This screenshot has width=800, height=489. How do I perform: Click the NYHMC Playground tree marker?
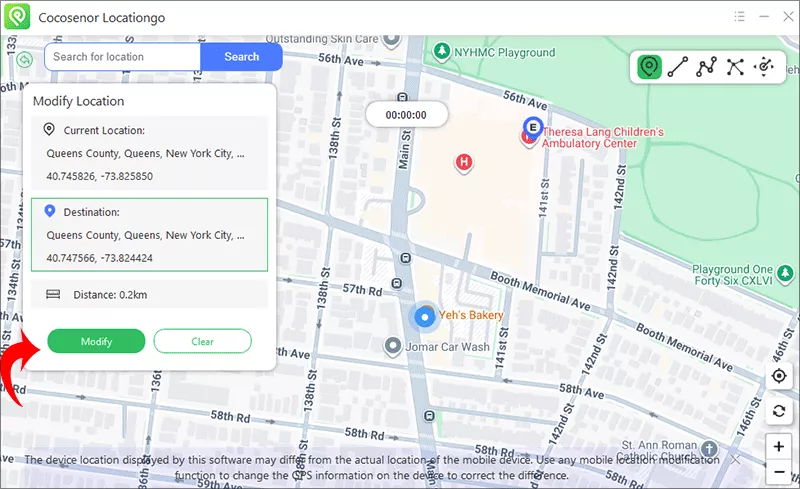(441, 51)
